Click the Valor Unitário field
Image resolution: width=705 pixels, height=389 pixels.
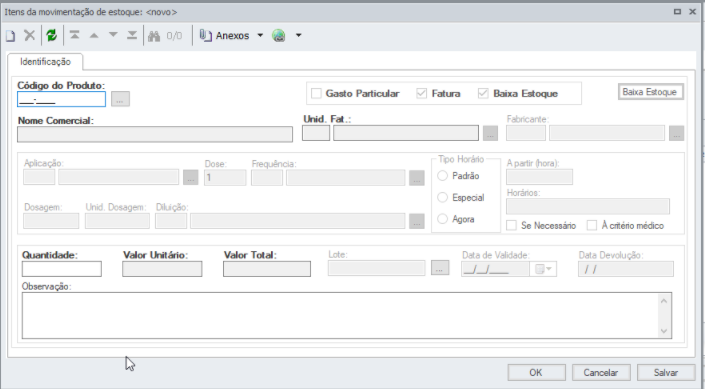[x=162, y=269]
